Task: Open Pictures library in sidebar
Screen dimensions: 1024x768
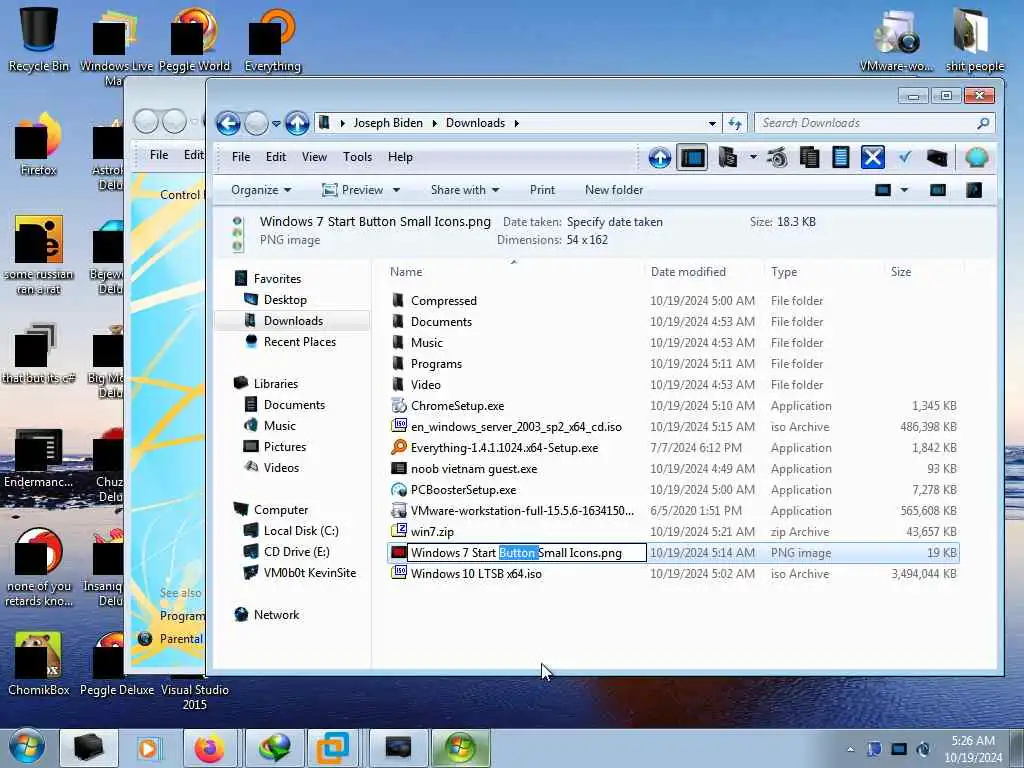Action: click(x=285, y=447)
